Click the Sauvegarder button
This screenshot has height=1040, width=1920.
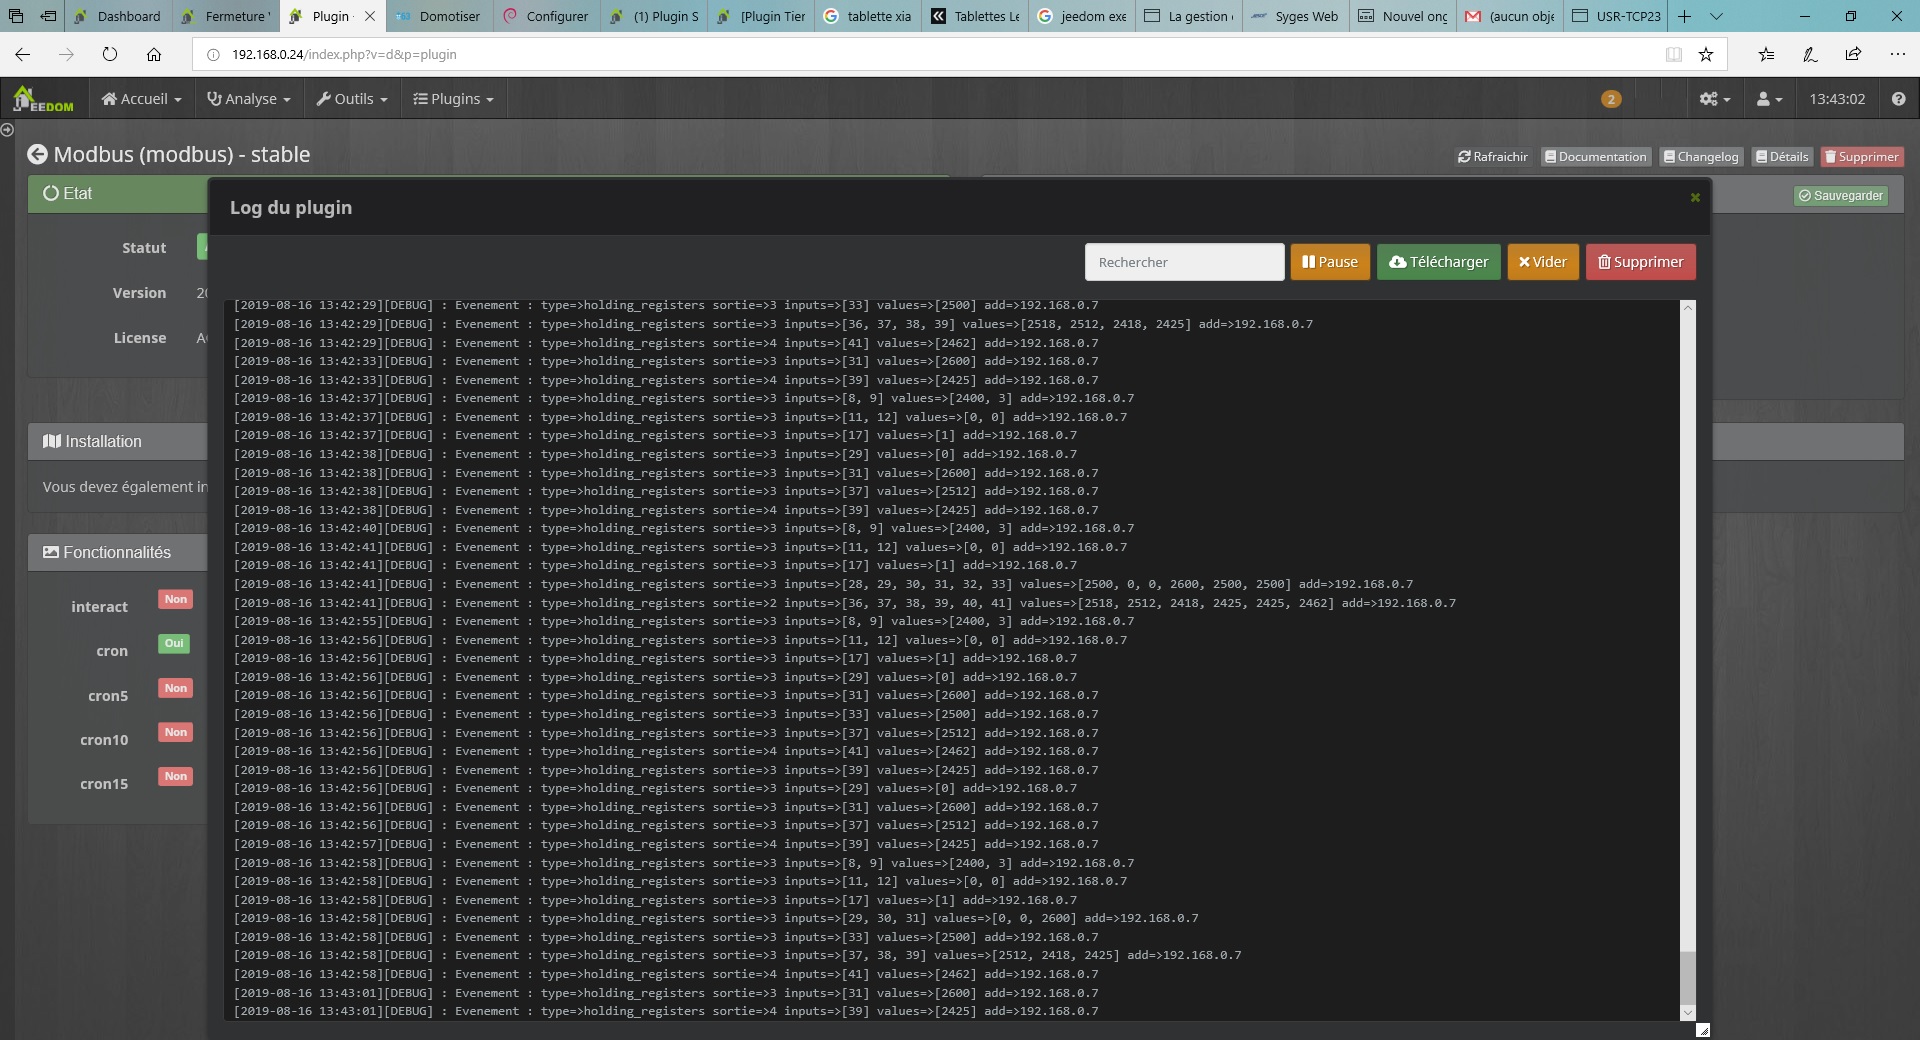coord(1841,196)
